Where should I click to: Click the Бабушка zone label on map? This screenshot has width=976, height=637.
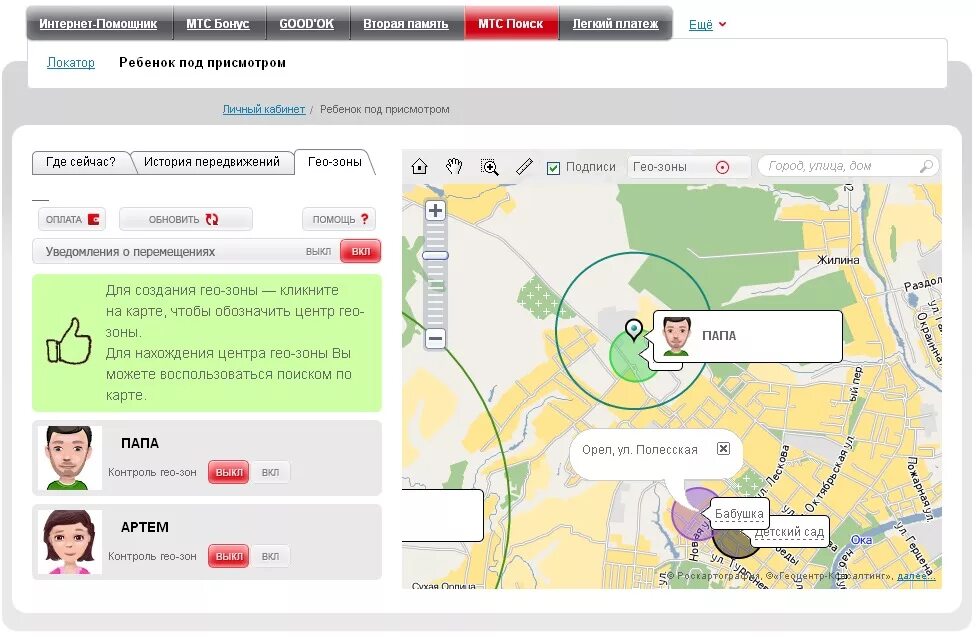pyautogui.click(x=739, y=514)
